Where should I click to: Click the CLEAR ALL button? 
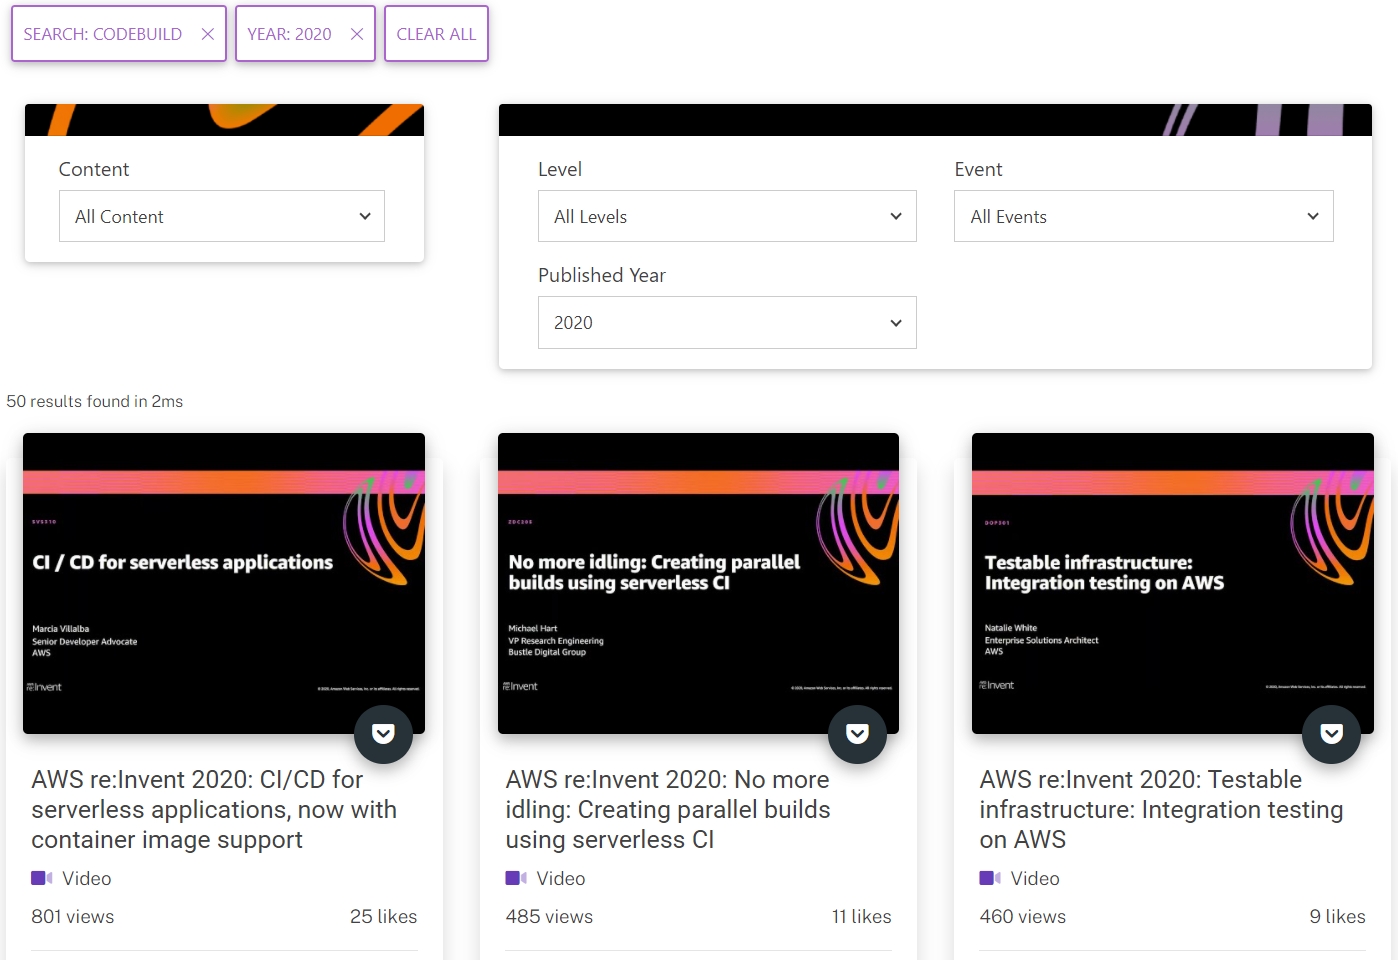(436, 34)
